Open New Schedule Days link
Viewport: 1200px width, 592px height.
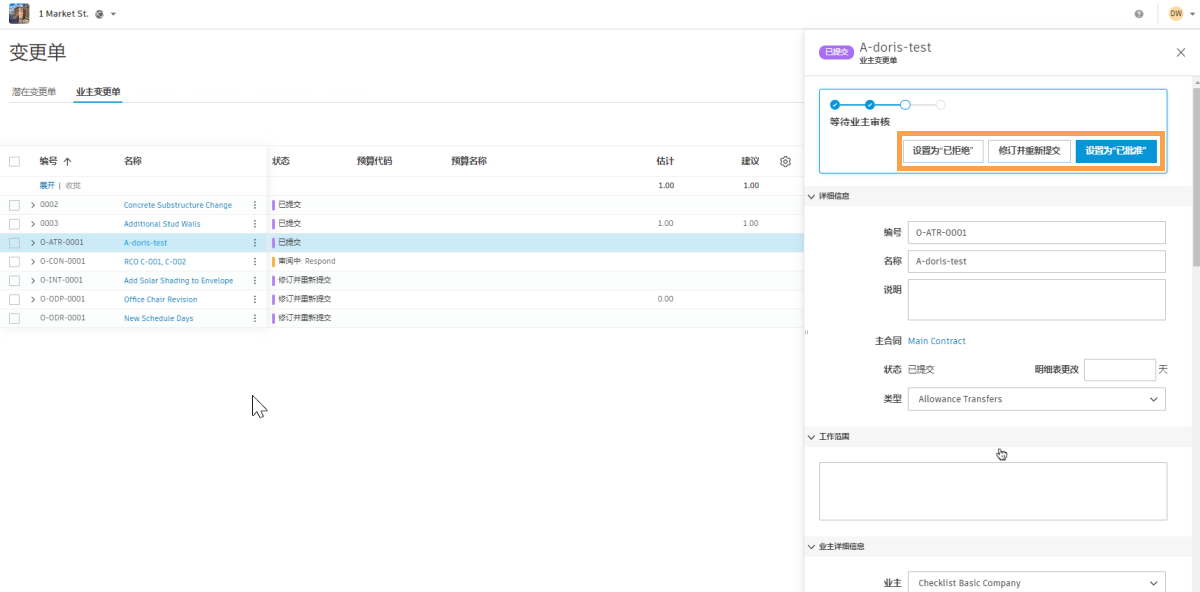(159, 318)
